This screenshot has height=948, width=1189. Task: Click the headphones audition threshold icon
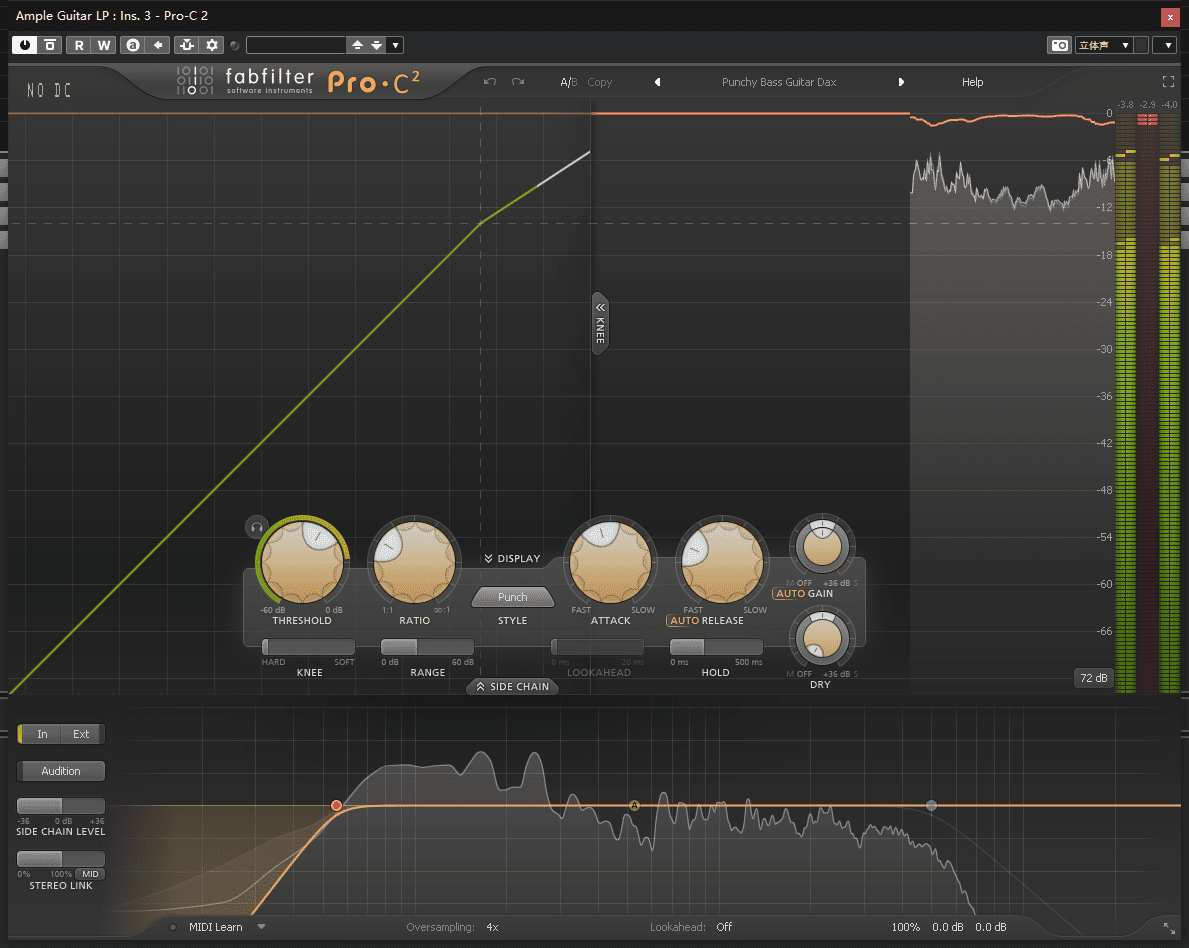tap(256, 526)
